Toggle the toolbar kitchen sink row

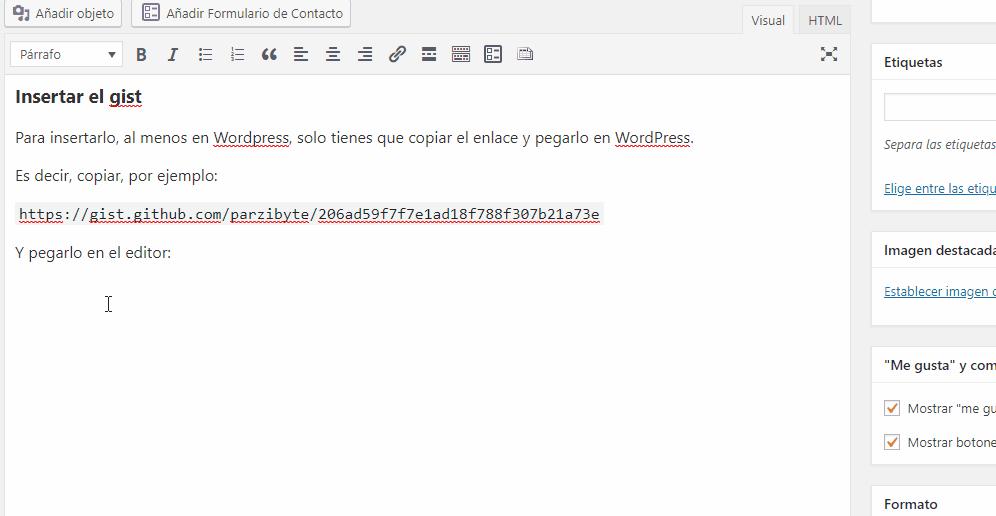tap(461, 55)
